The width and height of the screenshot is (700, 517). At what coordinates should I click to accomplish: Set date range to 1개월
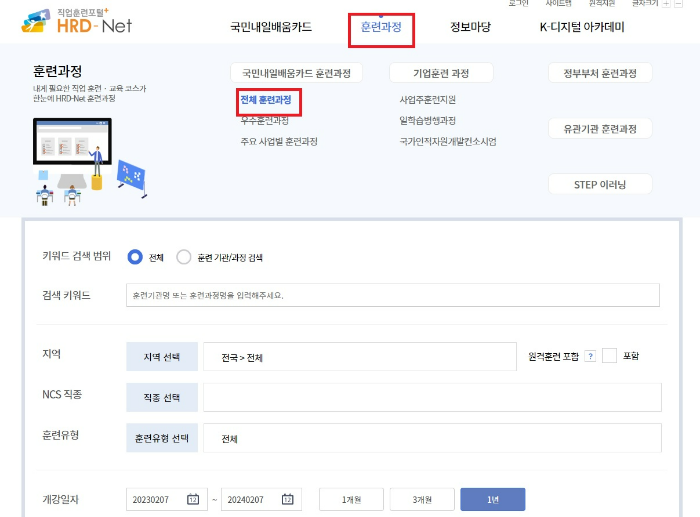coord(351,500)
